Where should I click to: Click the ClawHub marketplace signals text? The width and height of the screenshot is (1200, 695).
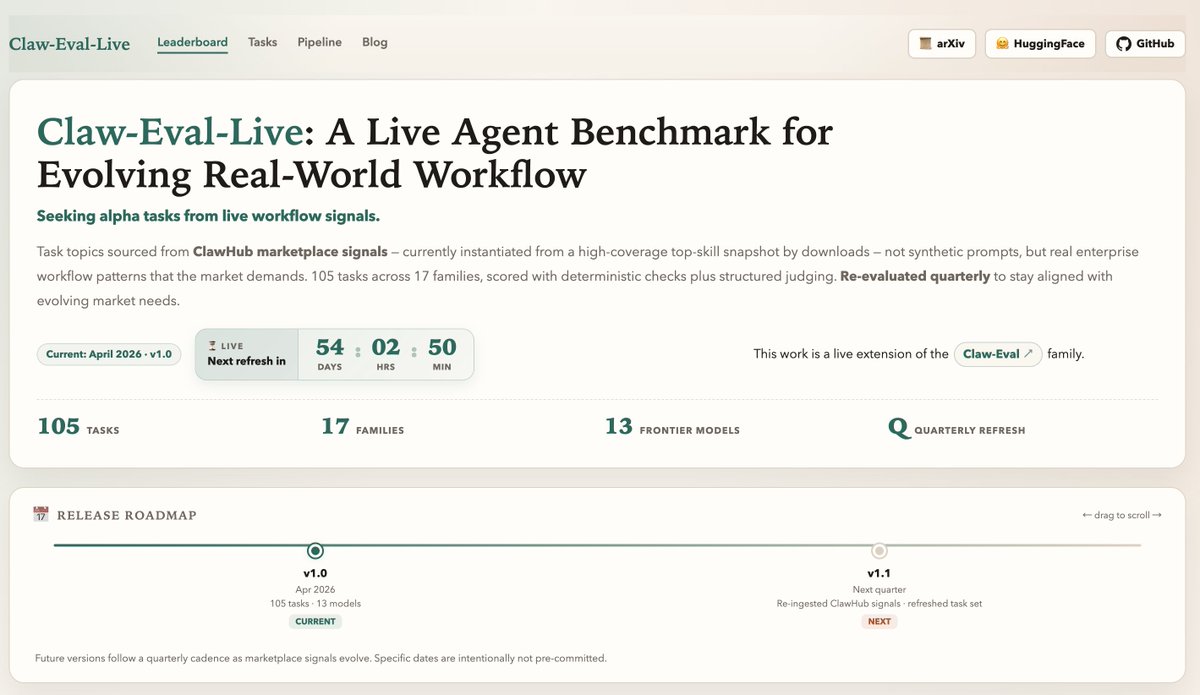pyautogui.click(x=290, y=252)
